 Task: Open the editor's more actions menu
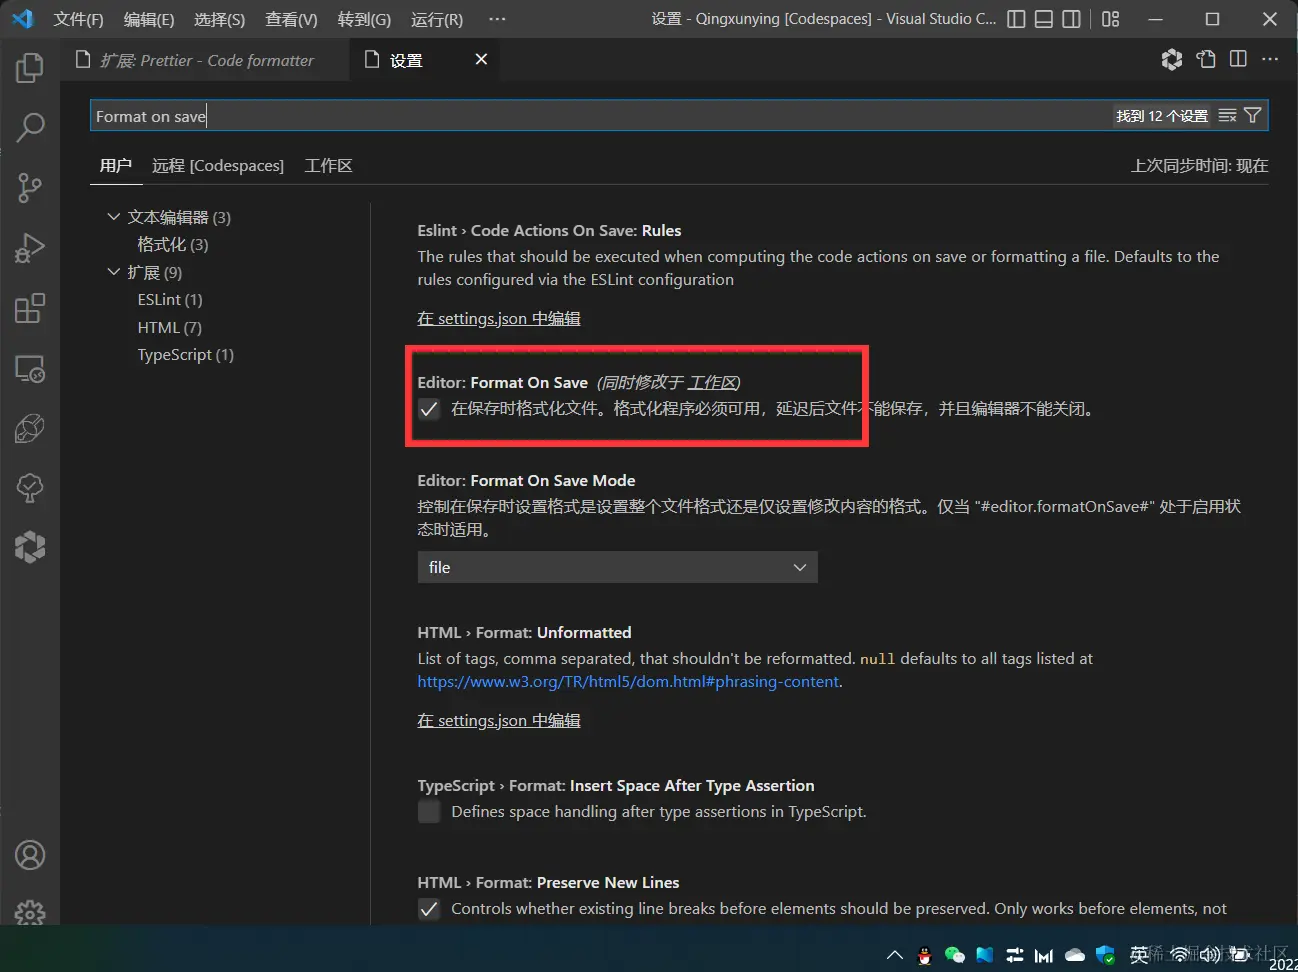pos(1270,60)
